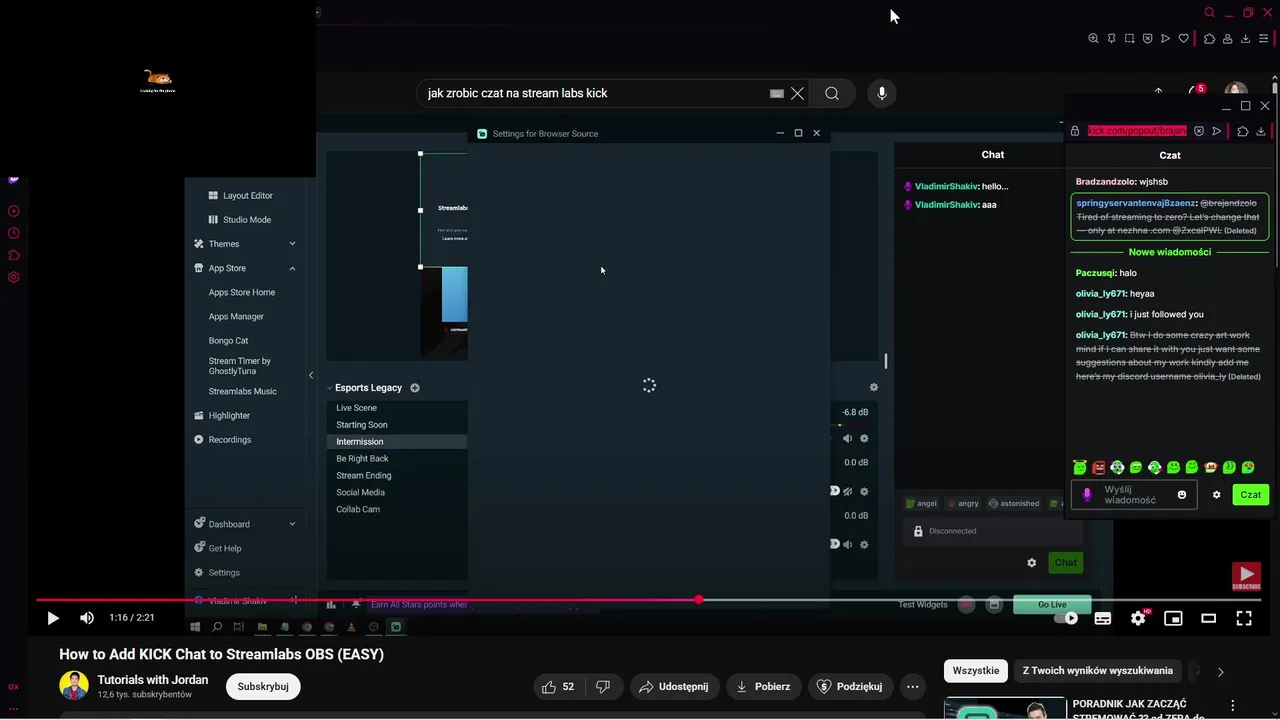Open the on-screen keyboard in search
Image resolution: width=1280 pixels, height=720 pixels.
click(x=776, y=93)
